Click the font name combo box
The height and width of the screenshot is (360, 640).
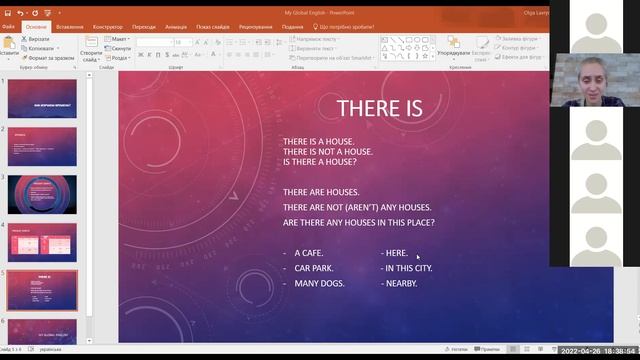[155, 42]
